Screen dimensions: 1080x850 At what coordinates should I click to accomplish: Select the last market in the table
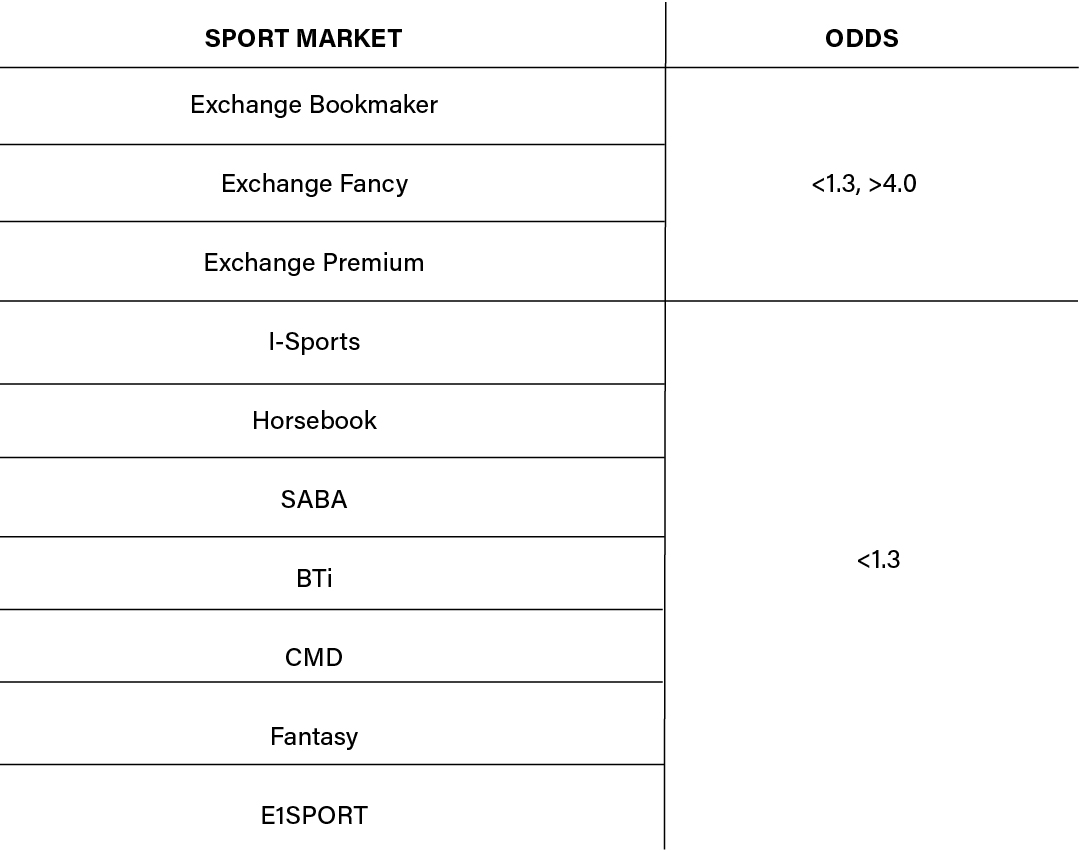(x=314, y=816)
